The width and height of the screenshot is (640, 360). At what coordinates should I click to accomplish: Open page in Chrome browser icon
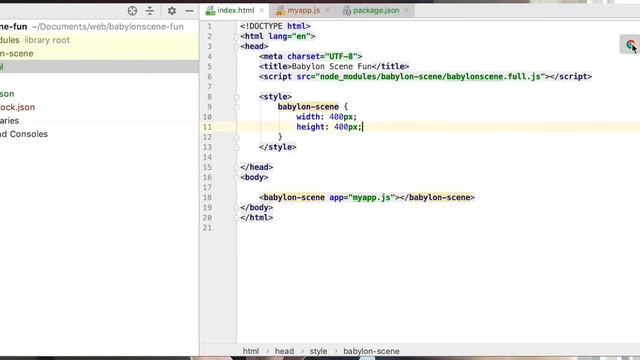[x=631, y=44]
